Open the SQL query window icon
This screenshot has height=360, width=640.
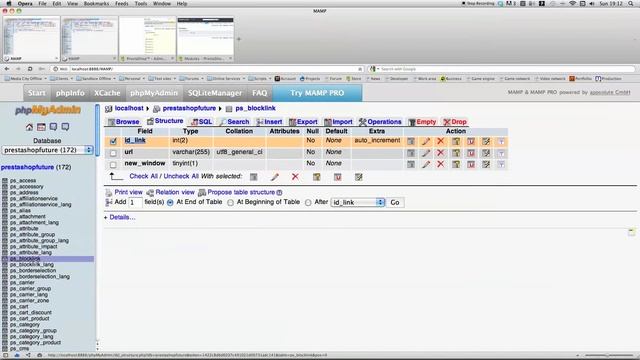click(x=41, y=127)
